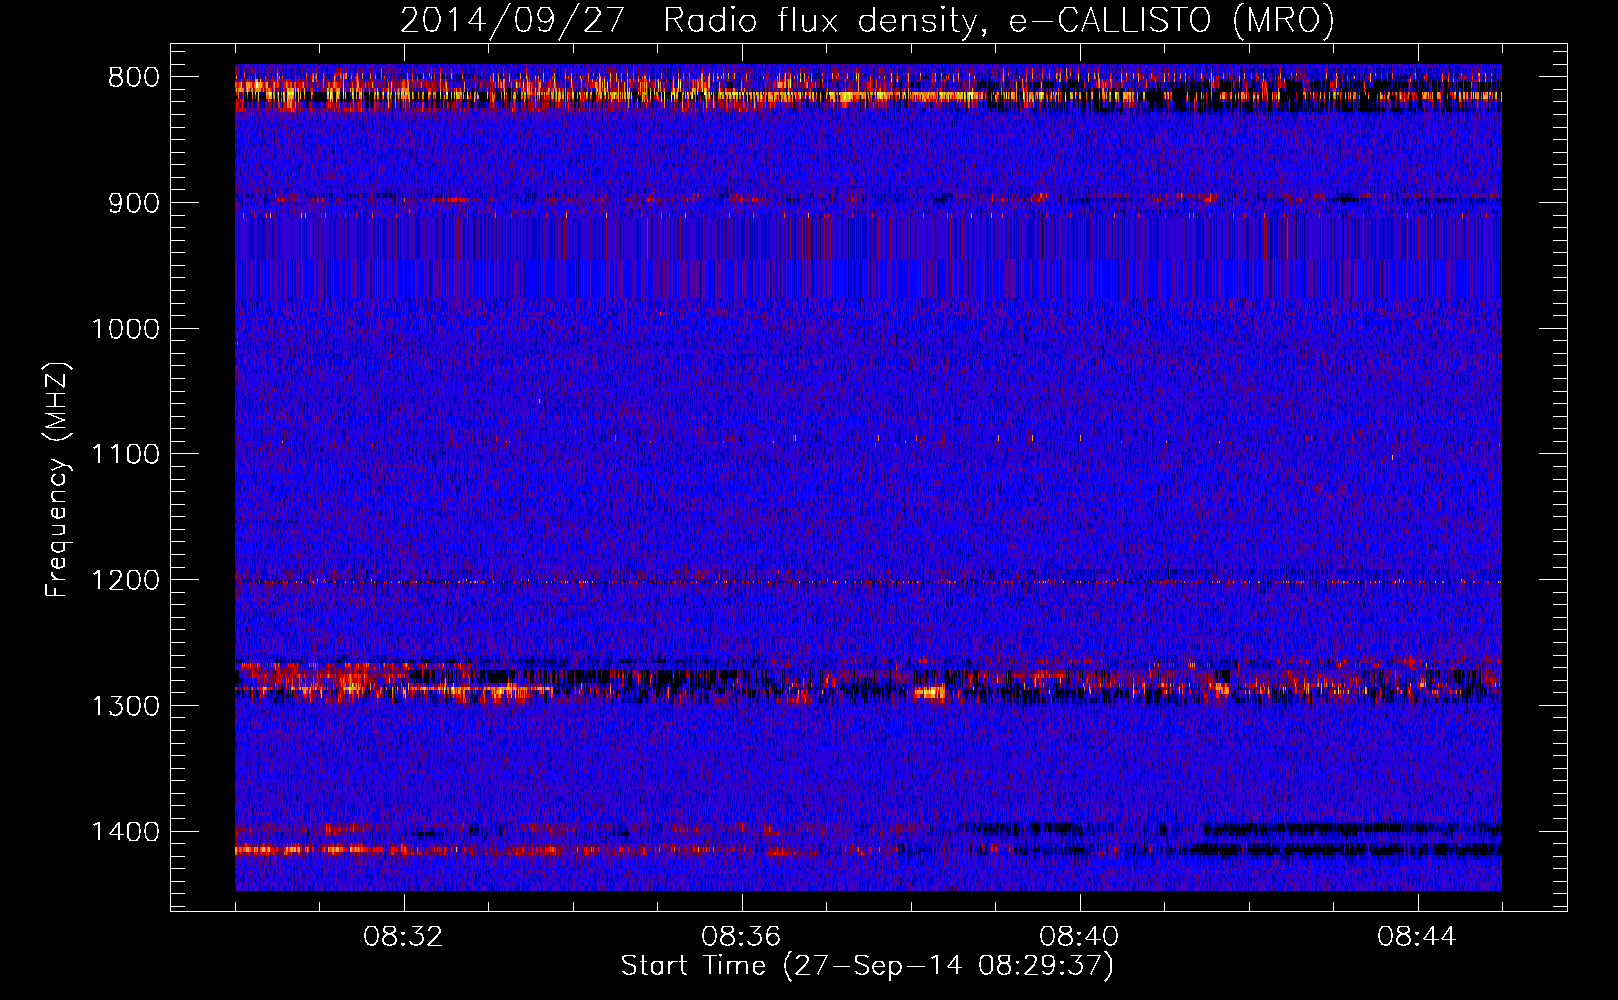This screenshot has height=1000, width=1618.
Task: Select the 1400 frequency tick label
Action: point(125,832)
